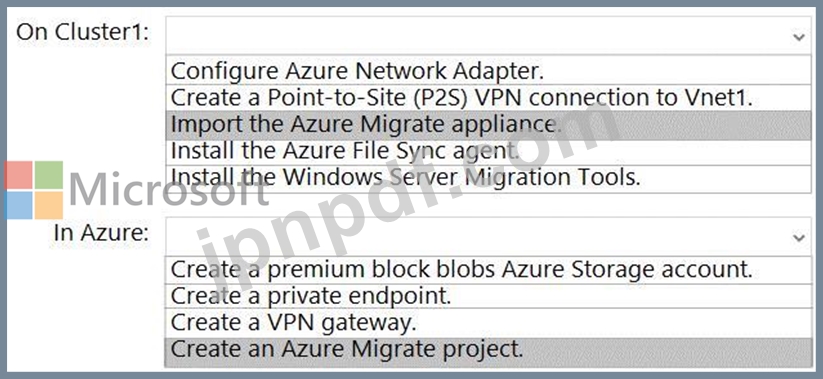Open the empty In Azure combo box

489,236
